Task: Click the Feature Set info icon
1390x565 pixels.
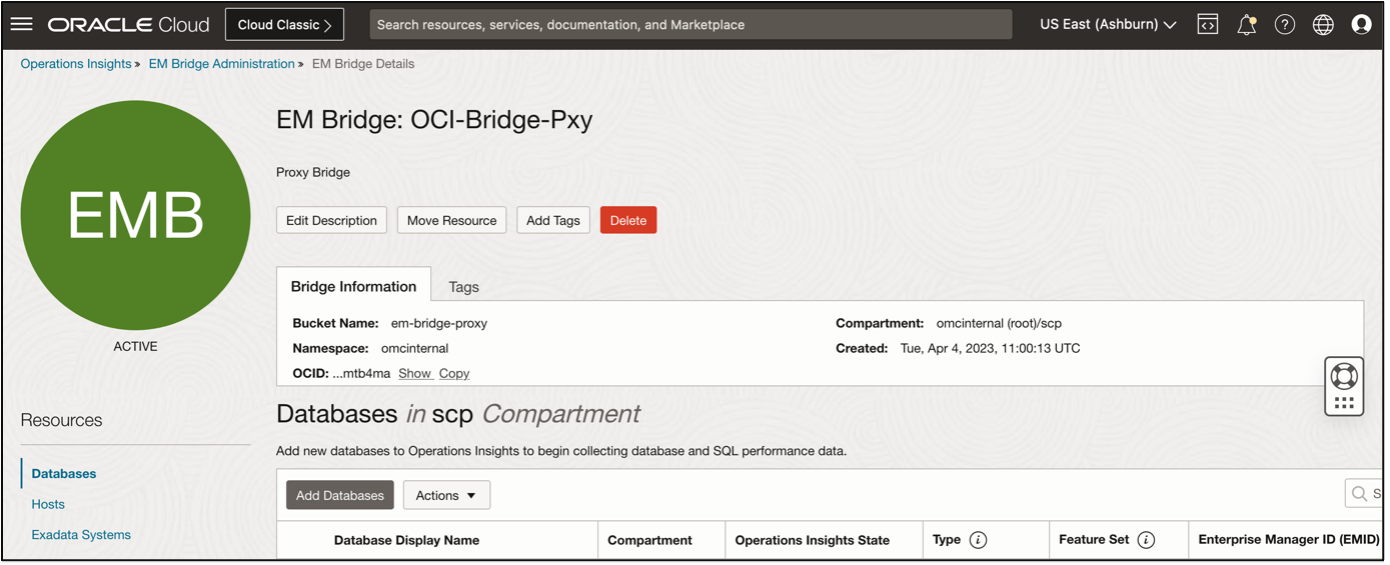Action: click(x=1146, y=540)
